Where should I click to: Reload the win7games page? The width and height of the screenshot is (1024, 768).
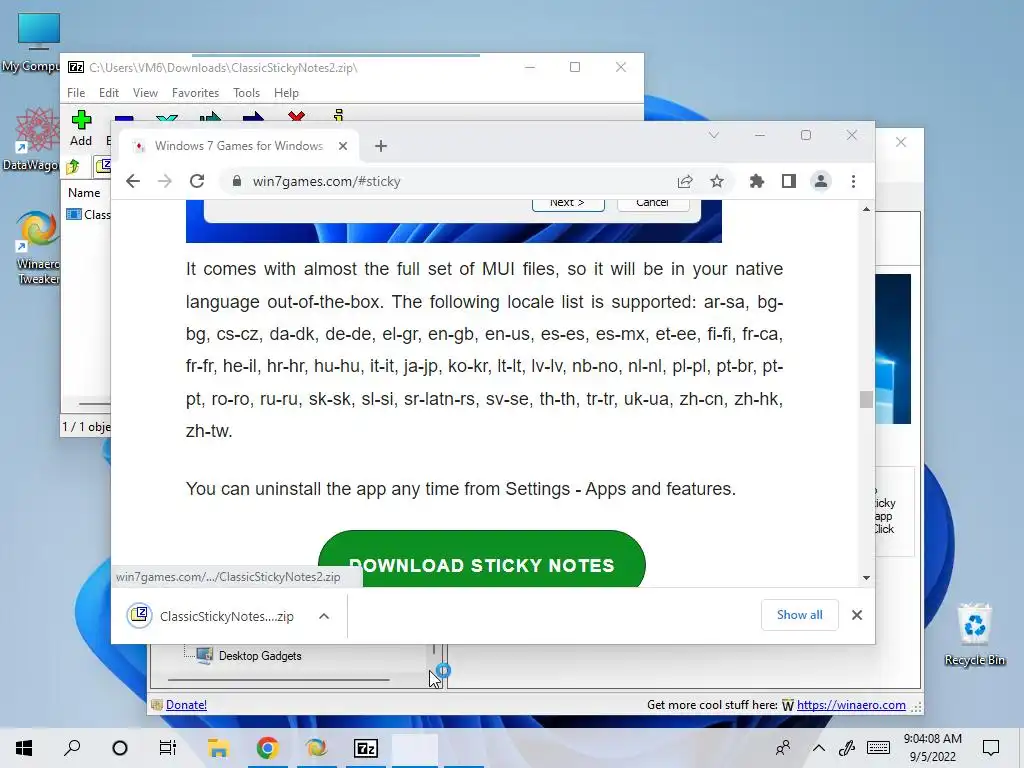(197, 181)
